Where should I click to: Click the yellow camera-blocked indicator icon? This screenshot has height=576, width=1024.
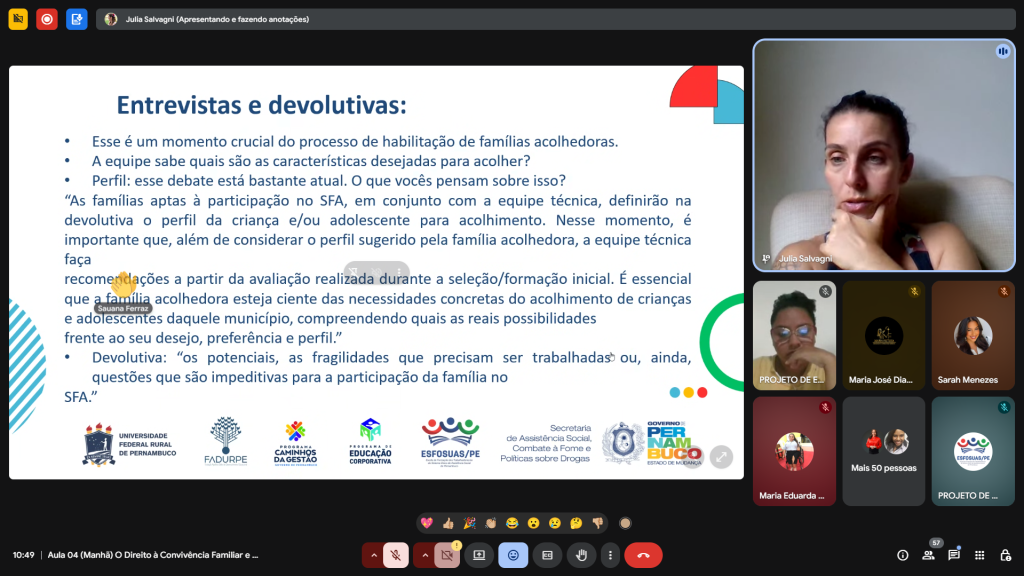(x=18, y=19)
